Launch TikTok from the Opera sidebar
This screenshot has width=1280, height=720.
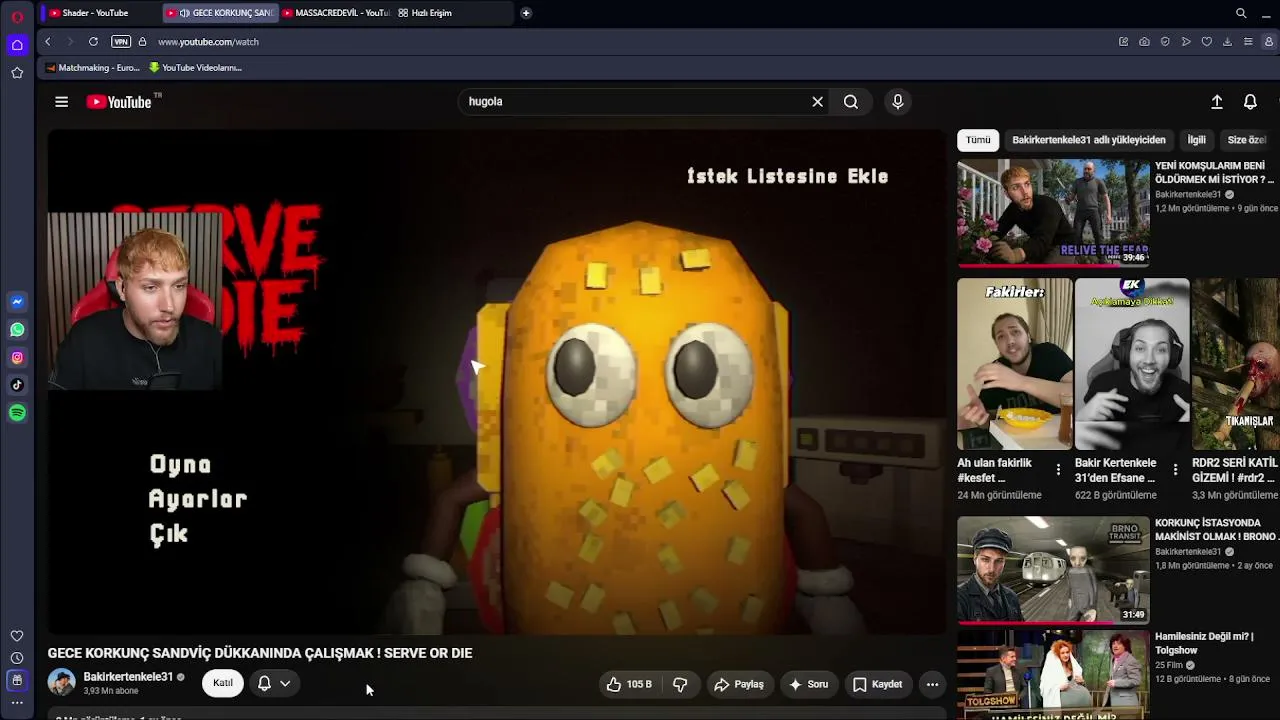(17, 385)
